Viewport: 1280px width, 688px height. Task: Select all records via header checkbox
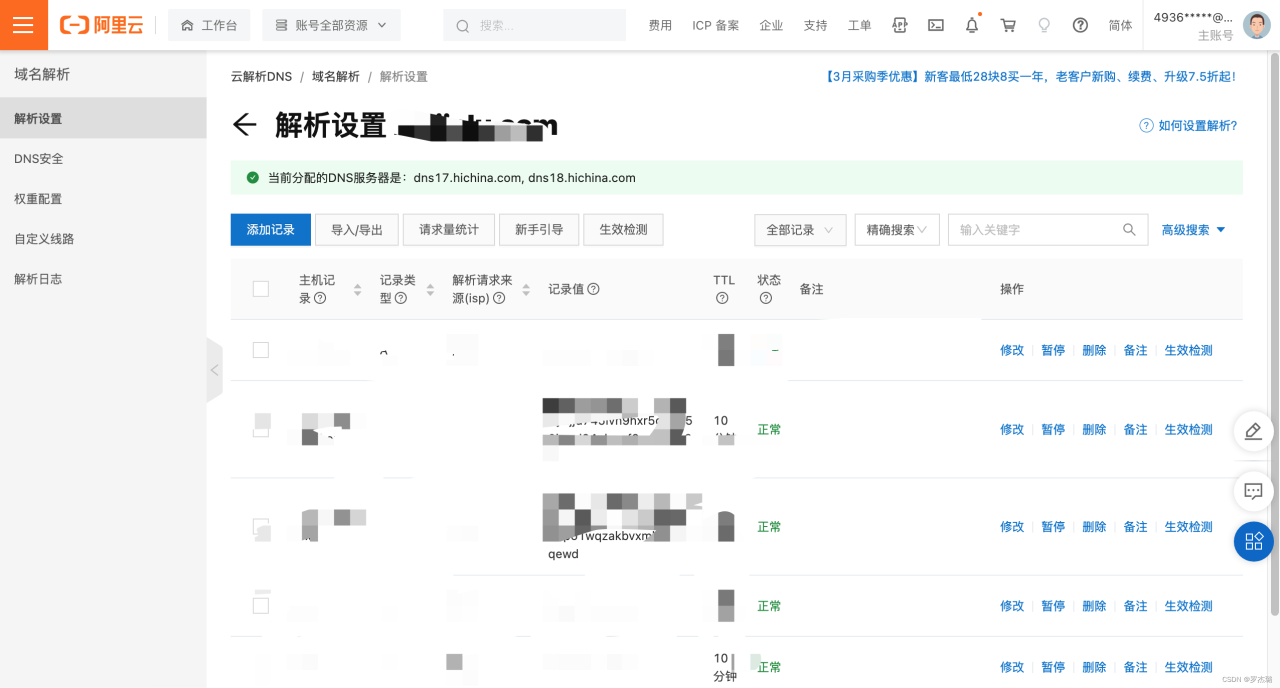261,288
